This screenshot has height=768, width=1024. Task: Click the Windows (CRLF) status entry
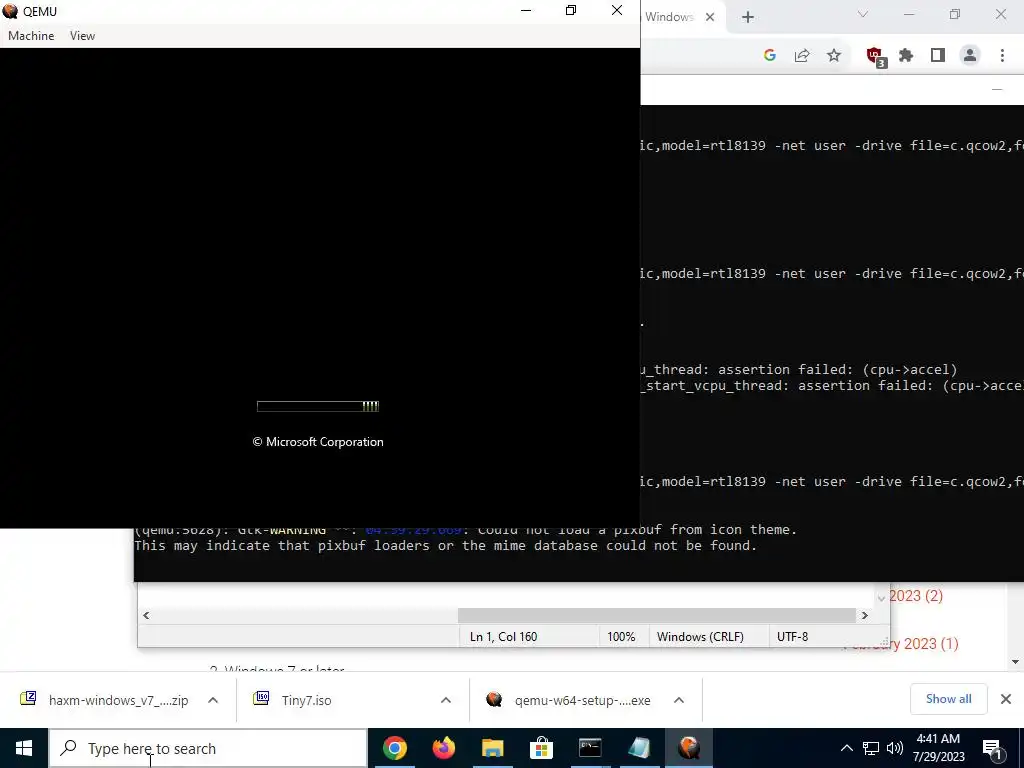coord(700,637)
